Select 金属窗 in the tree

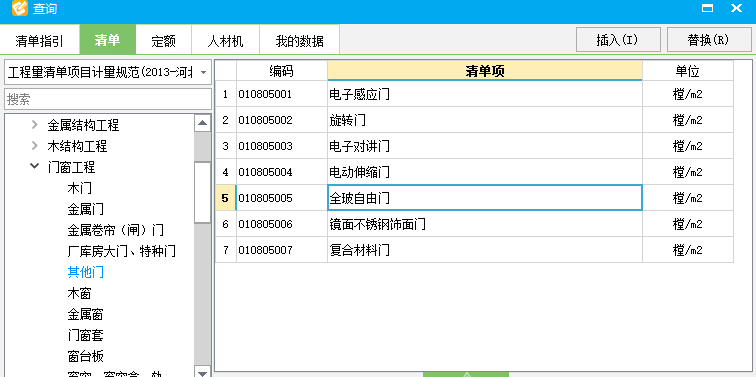pyautogui.click(x=85, y=314)
